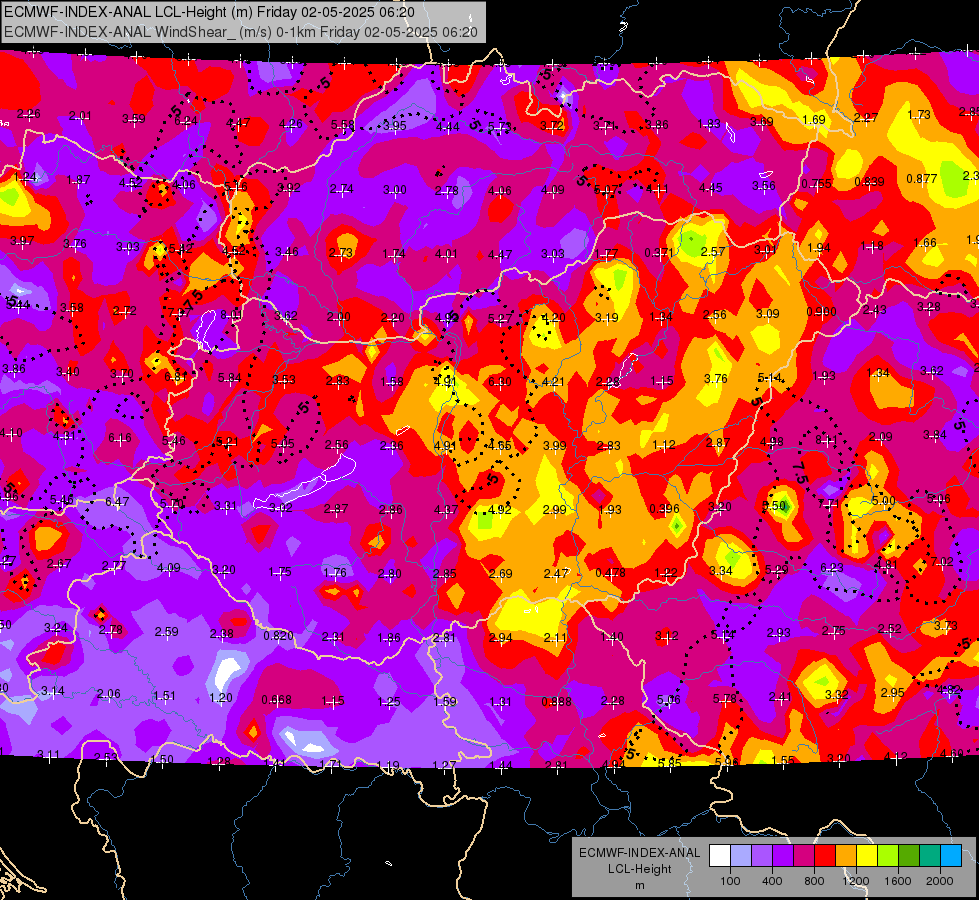Choose the orange legend swatch
Image resolution: width=979 pixels, height=900 pixels.
click(845, 856)
